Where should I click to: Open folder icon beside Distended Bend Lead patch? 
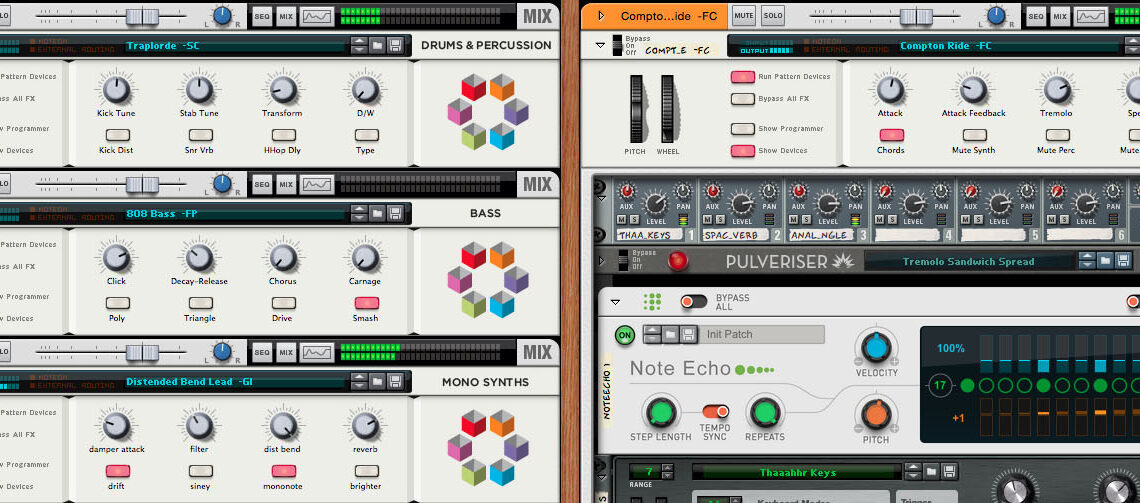(377, 382)
